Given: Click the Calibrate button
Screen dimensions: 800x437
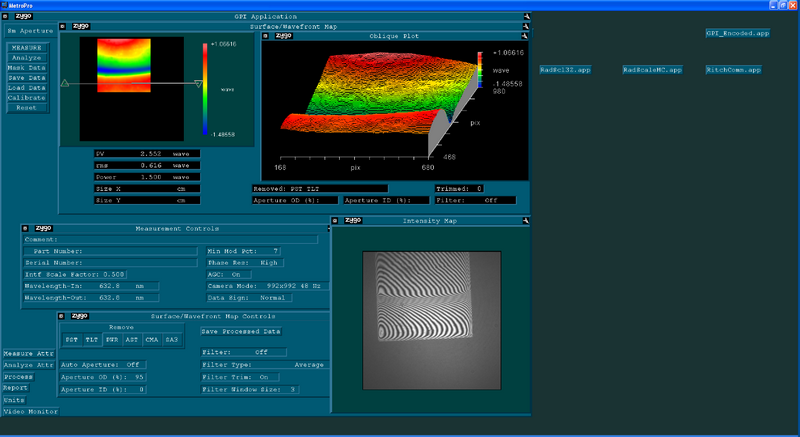Looking at the screenshot, I should pyautogui.click(x=27, y=97).
